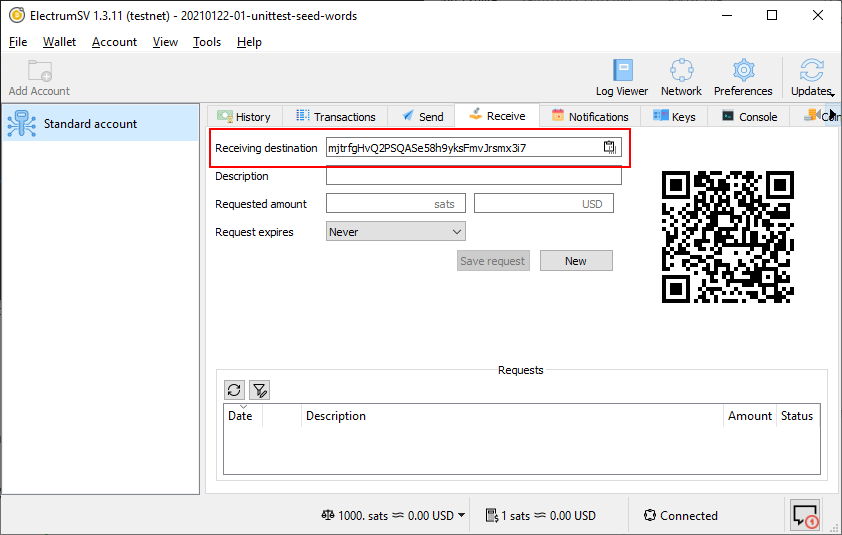Click the Description input field
The height and width of the screenshot is (535, 842).
click(x=474, y=176)
